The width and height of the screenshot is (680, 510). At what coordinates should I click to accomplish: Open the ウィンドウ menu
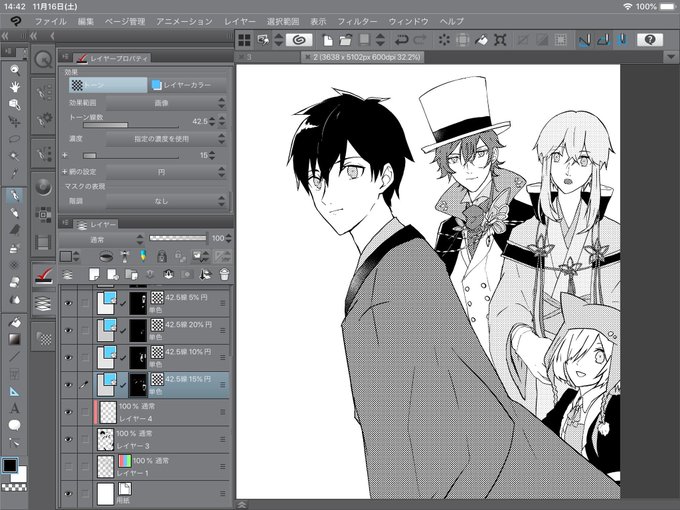tap(409, 21)
